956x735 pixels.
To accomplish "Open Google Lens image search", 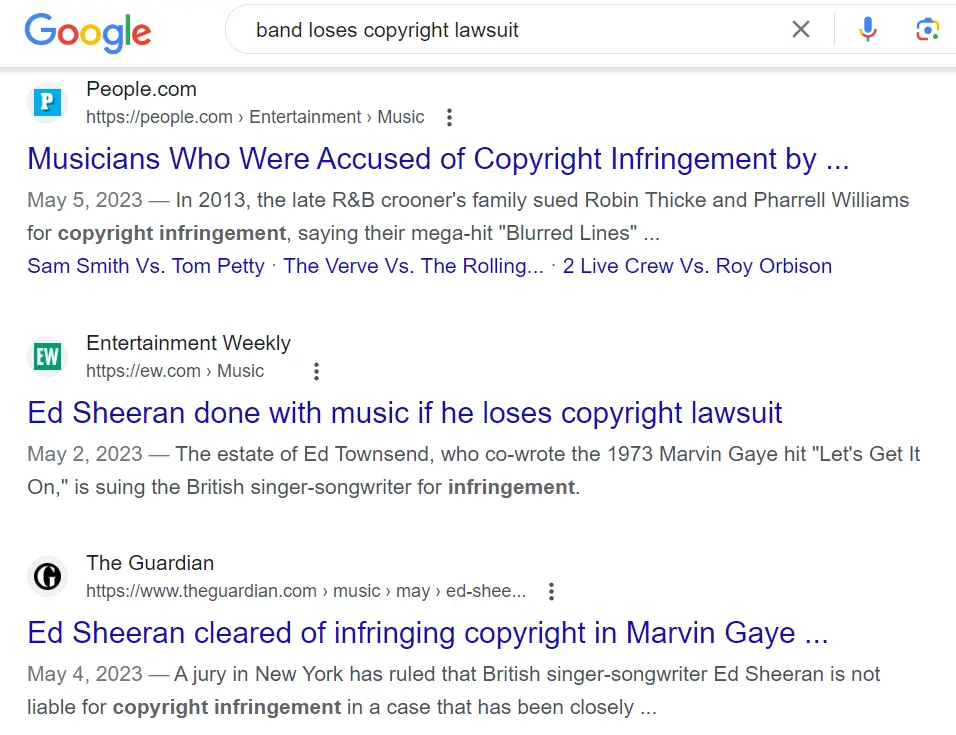I will pos(927,30).
